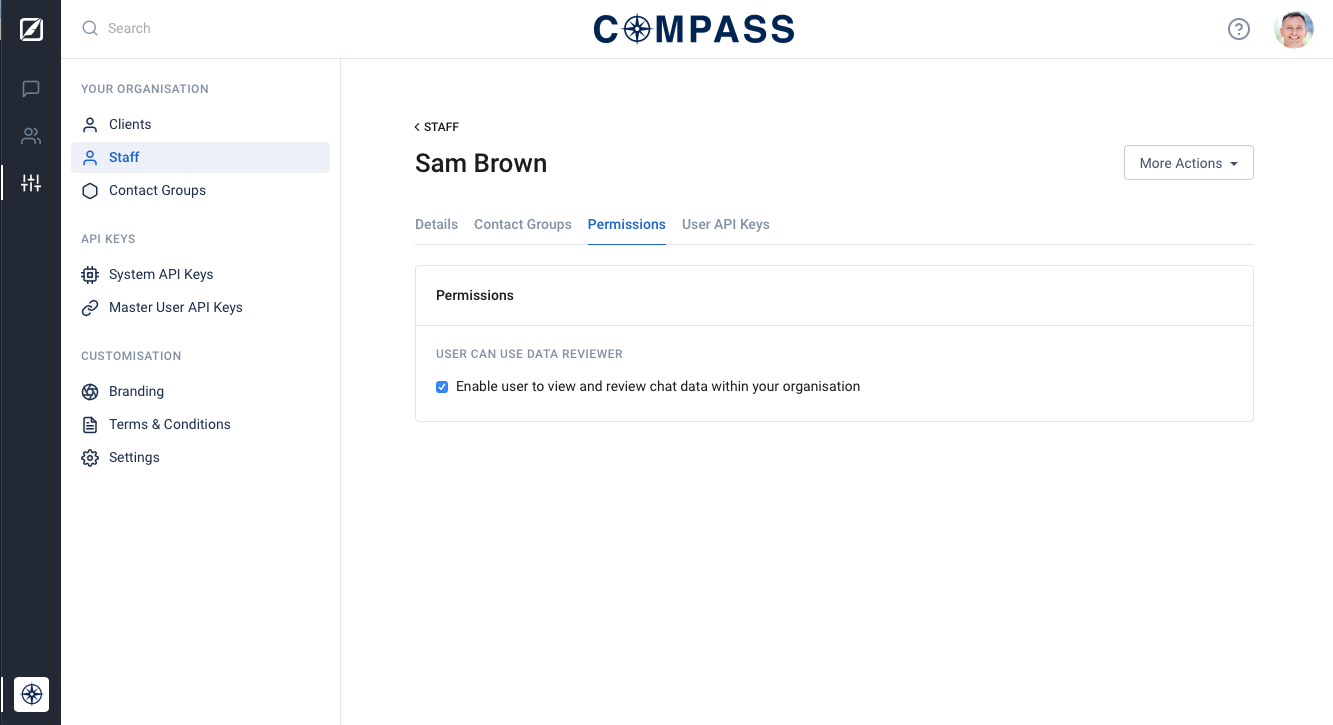
Task: Click the search magnifier icon
Action: 89,28
